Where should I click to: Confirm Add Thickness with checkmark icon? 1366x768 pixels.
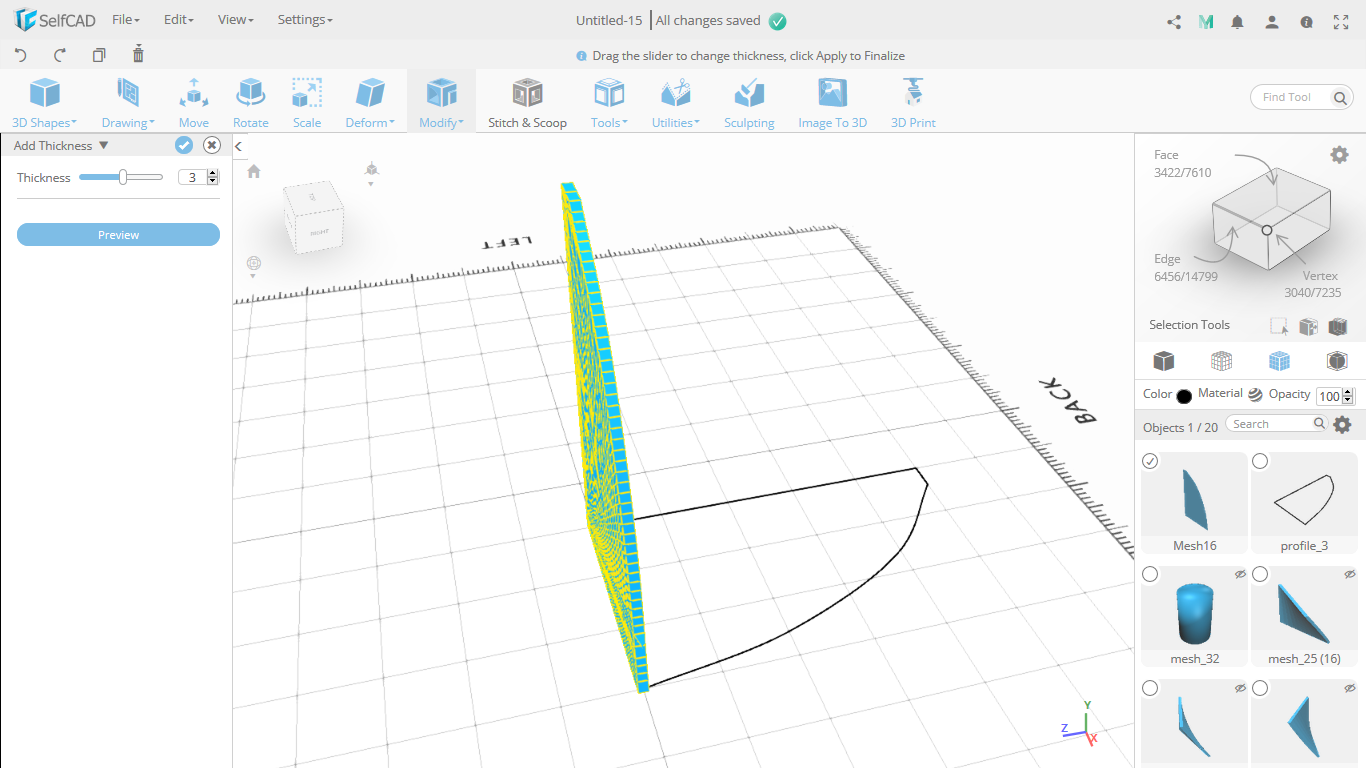point(184,145)
